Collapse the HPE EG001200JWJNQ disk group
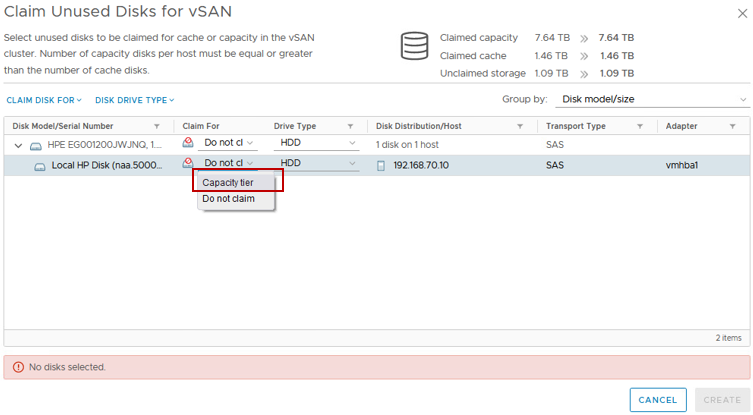753x415 pixels. (x=18, y=146)
